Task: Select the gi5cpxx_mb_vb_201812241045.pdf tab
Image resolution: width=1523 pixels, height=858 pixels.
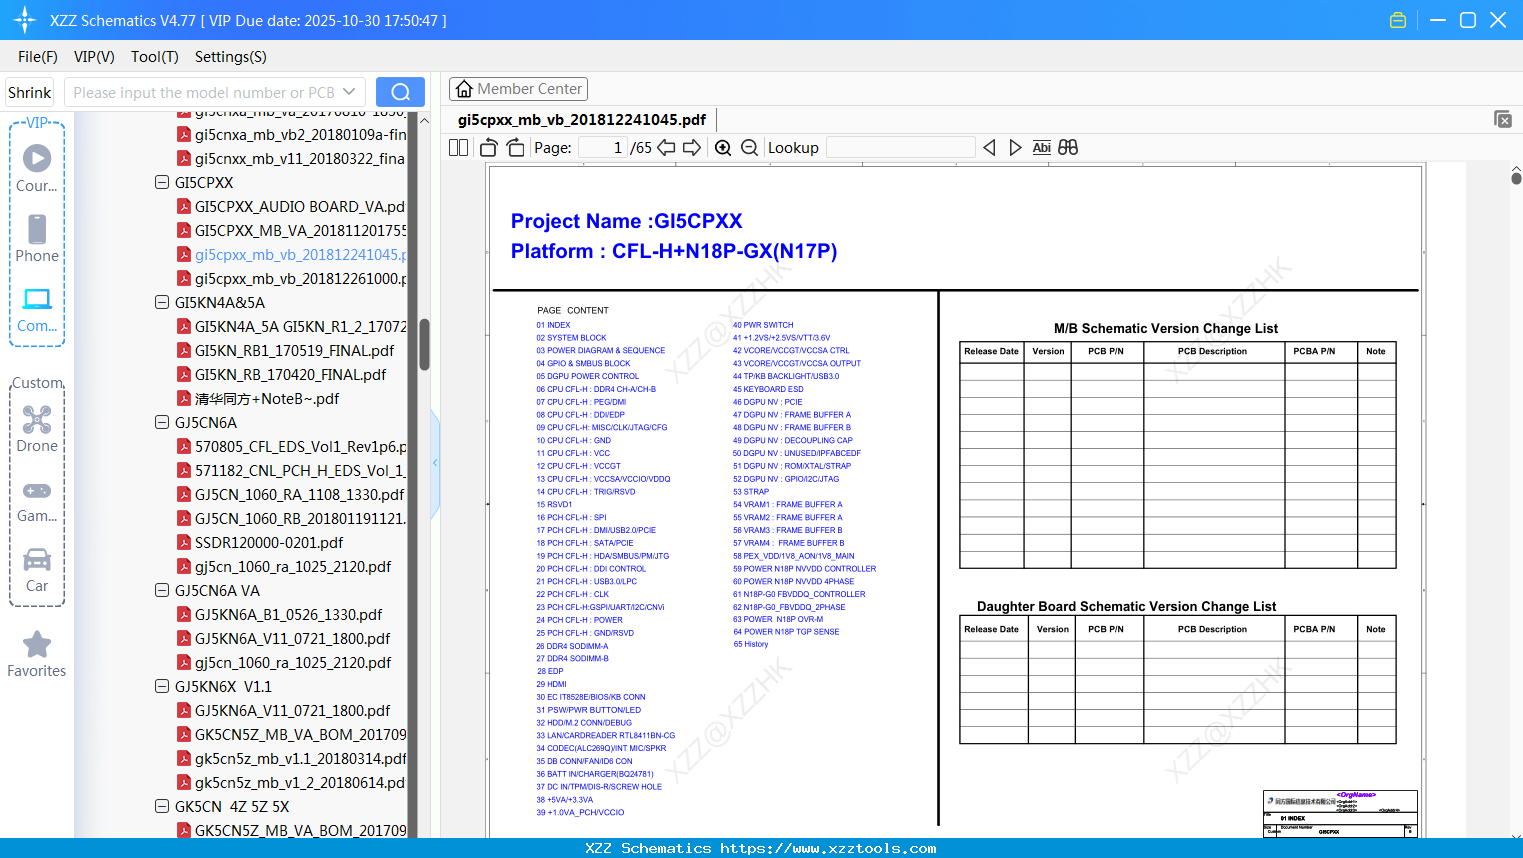Action: (582, 120)
